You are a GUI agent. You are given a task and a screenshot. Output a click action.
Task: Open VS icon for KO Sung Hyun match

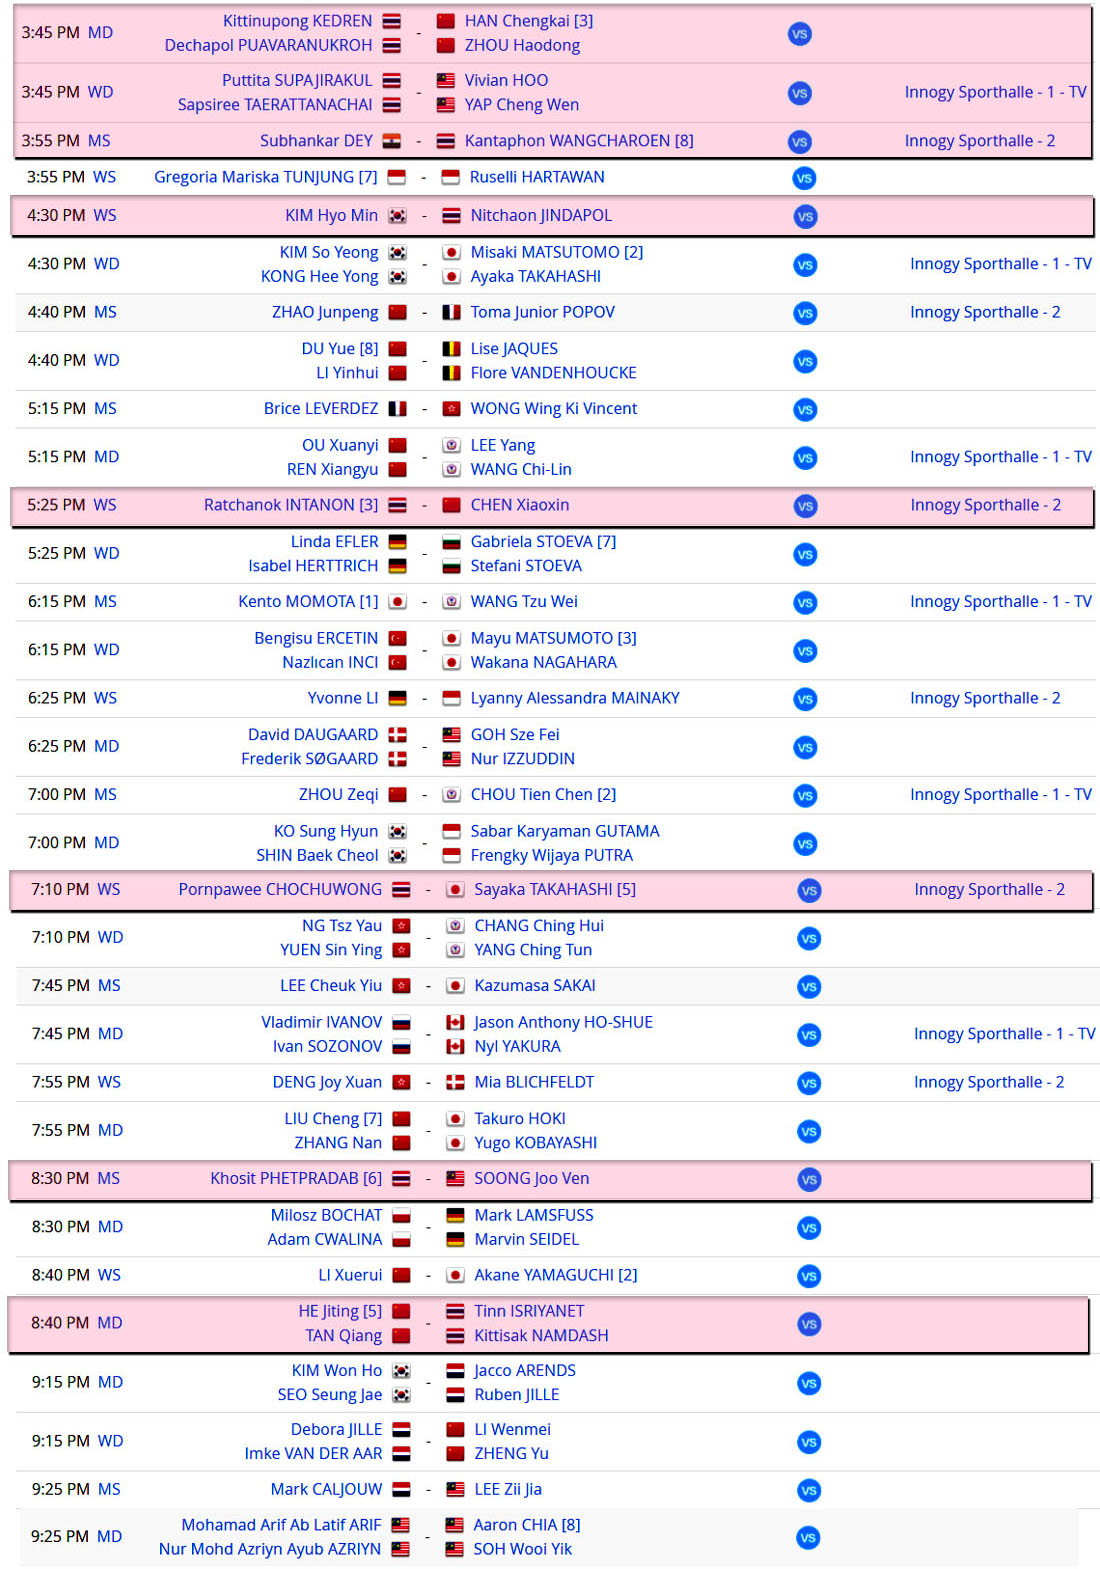pos(805,844)
